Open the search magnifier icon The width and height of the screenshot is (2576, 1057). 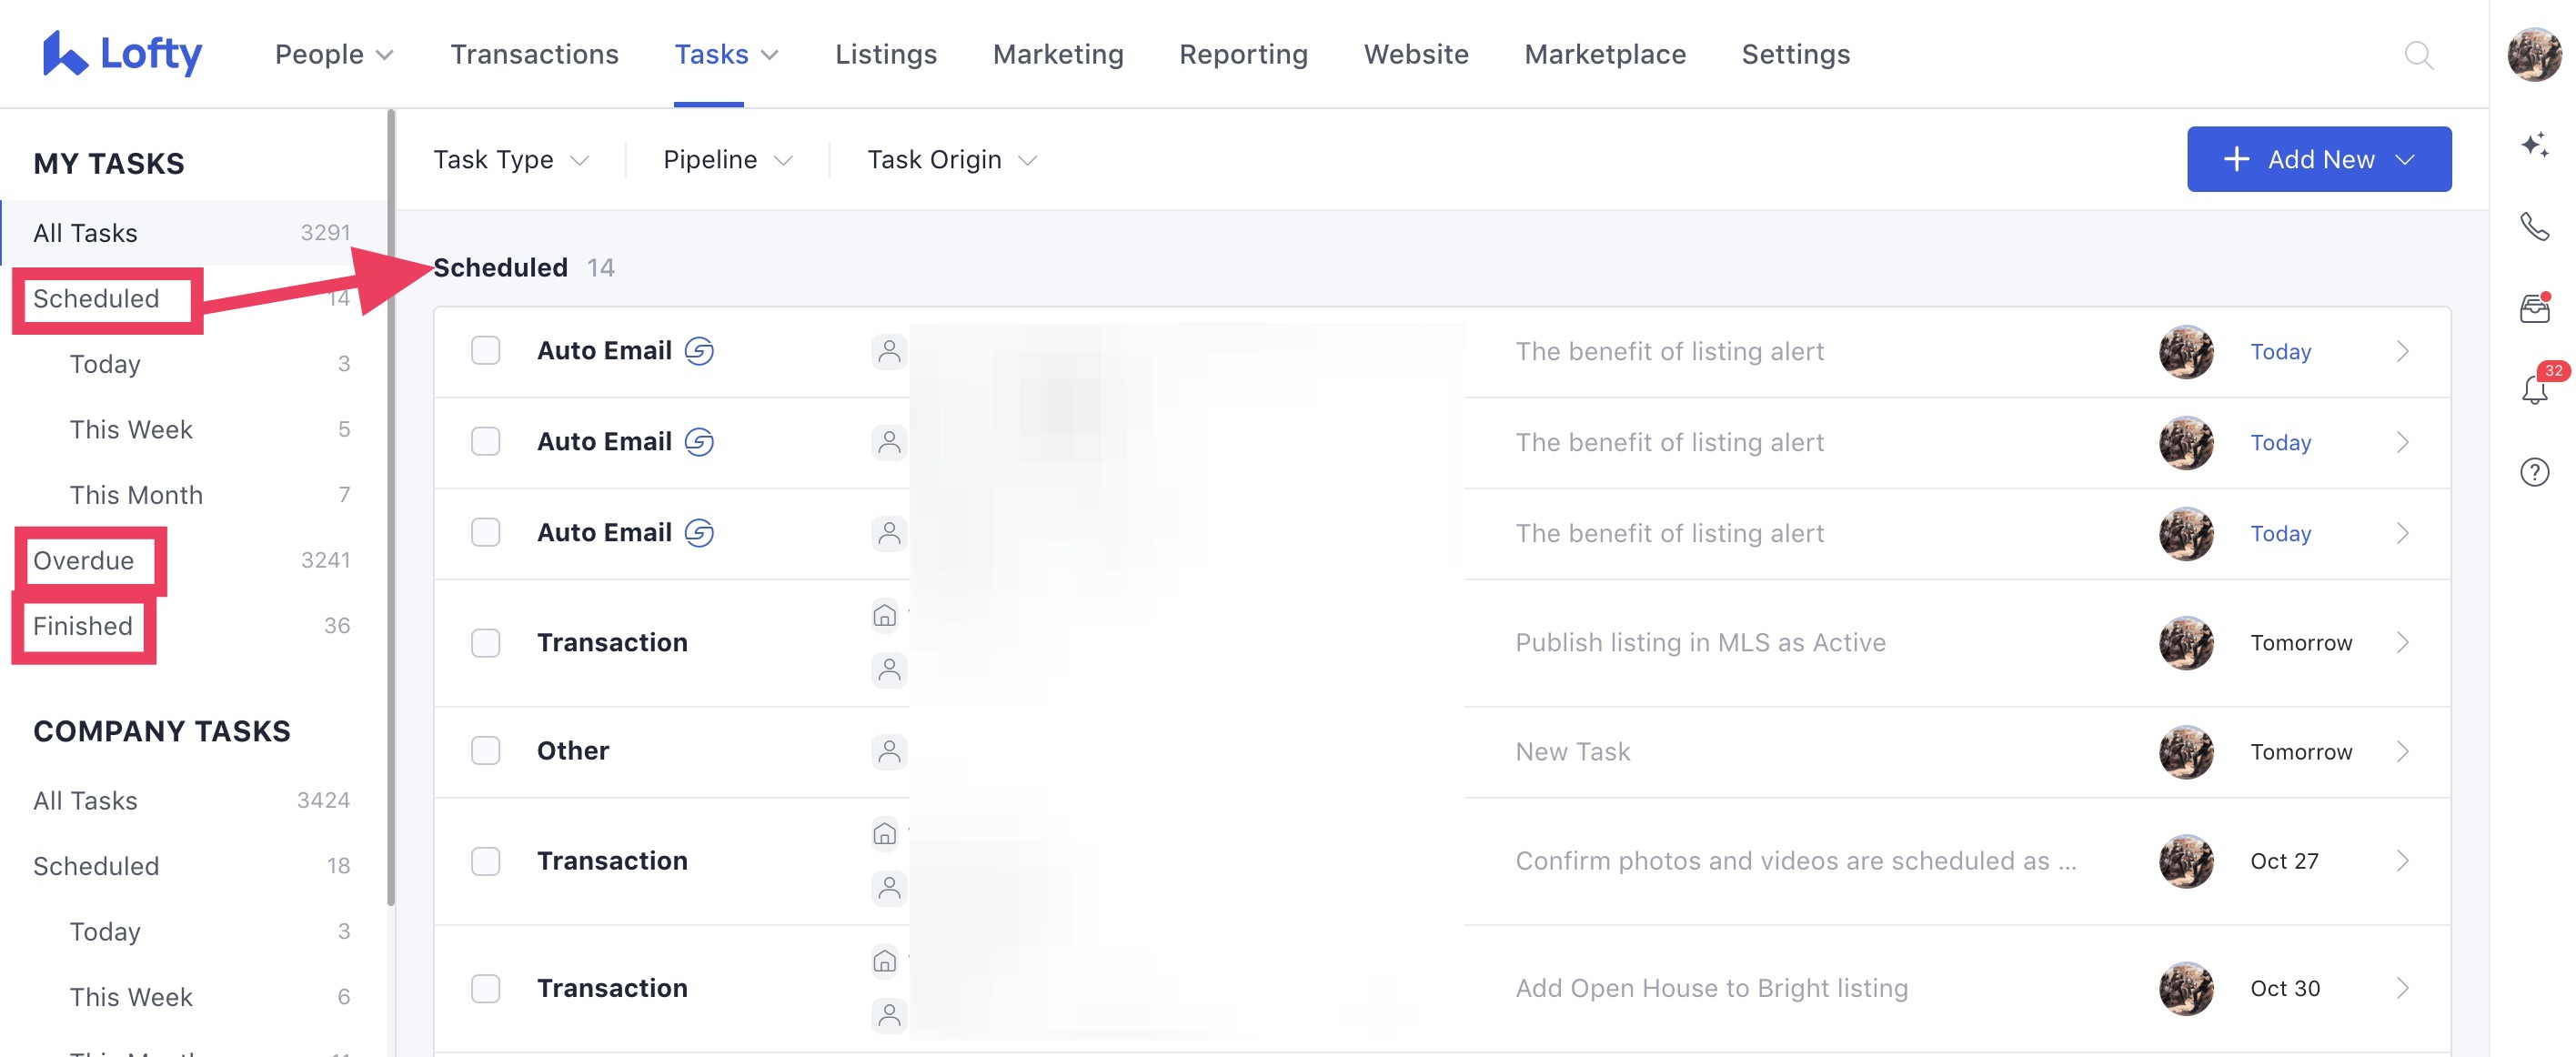(x=2420, y=55)
